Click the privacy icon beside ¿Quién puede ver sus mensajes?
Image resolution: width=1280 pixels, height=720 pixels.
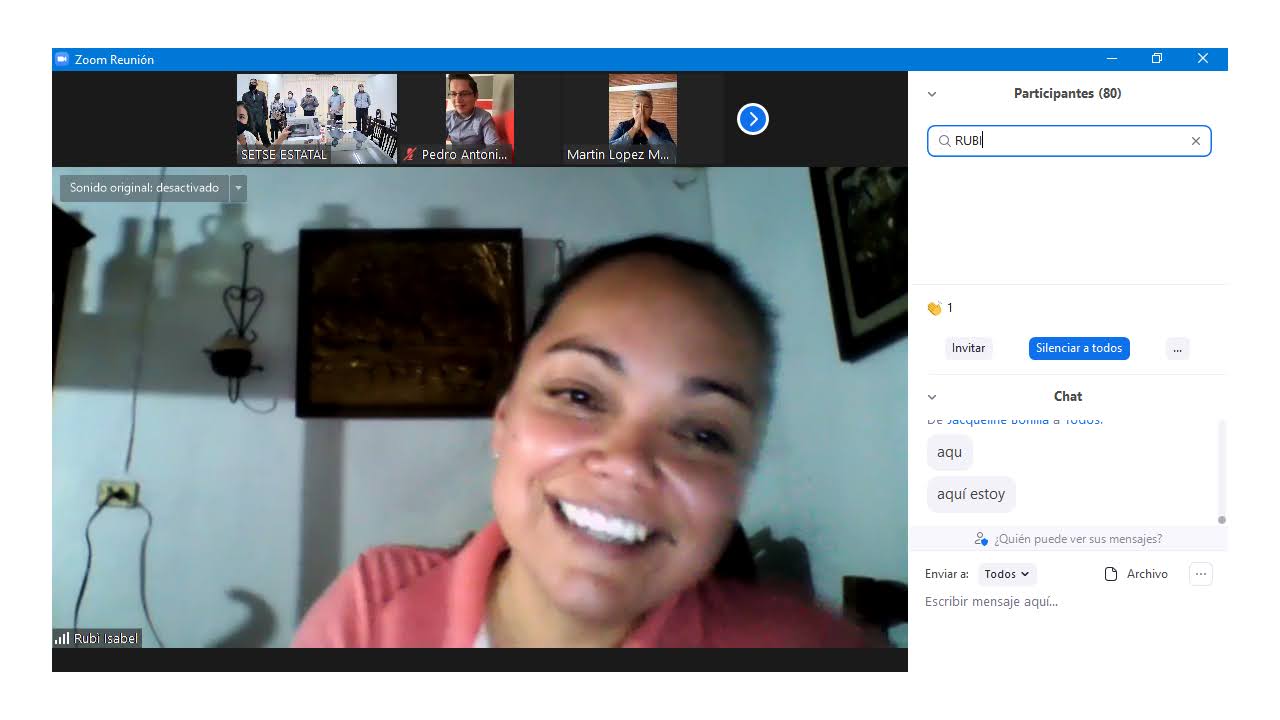[981, 539]
